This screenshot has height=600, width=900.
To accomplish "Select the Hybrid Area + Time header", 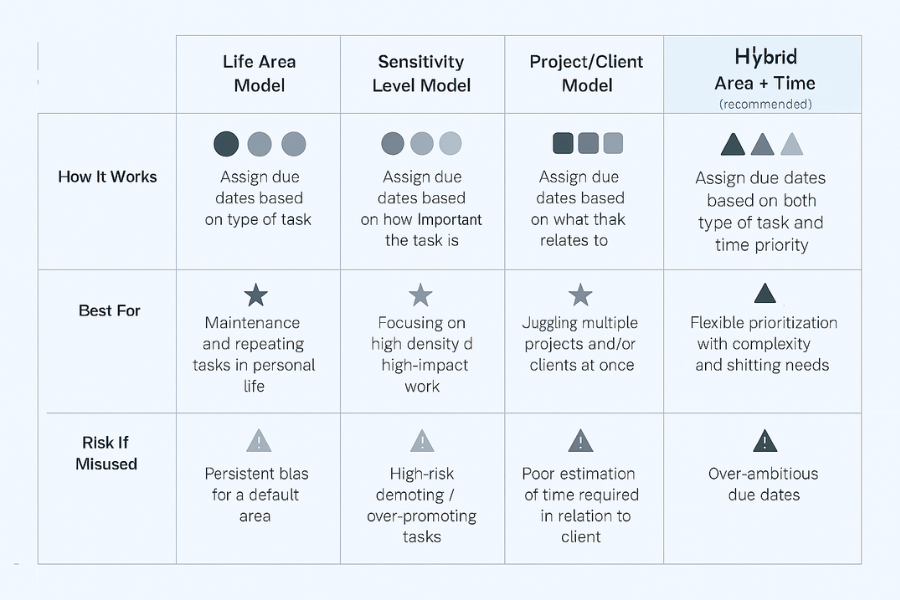I will coord(765,70).
